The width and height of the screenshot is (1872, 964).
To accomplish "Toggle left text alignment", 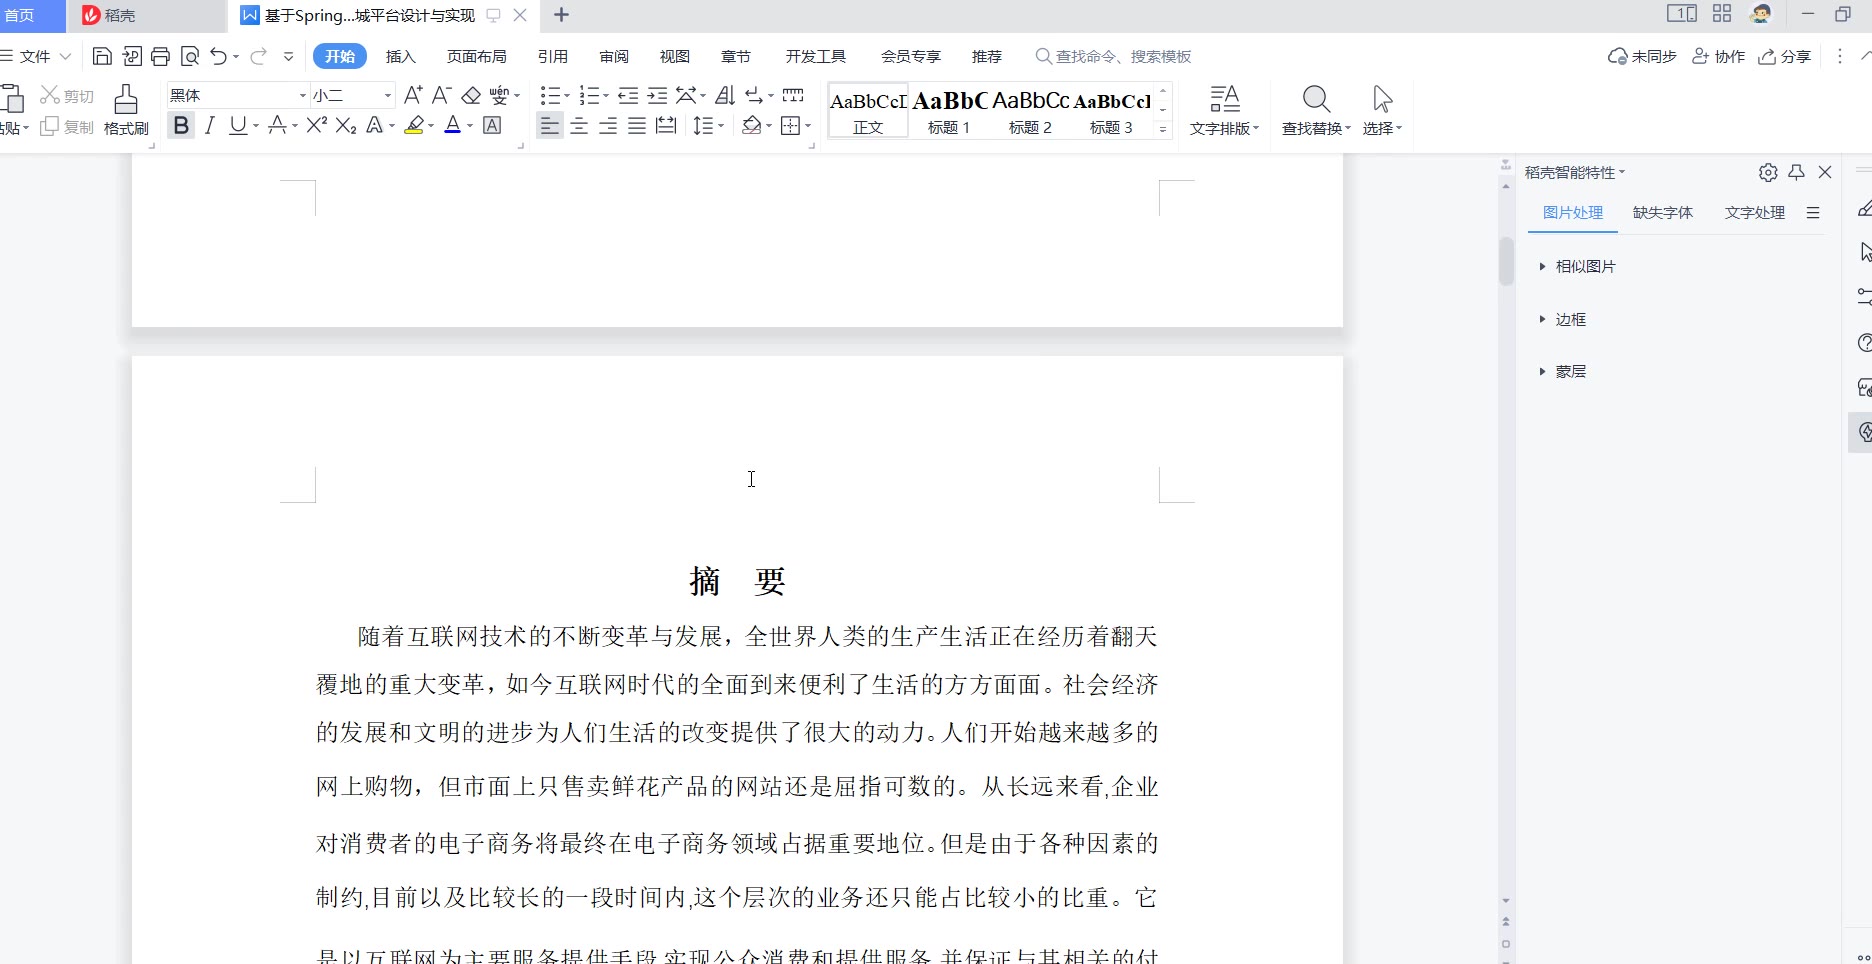I will pos(549,126).
